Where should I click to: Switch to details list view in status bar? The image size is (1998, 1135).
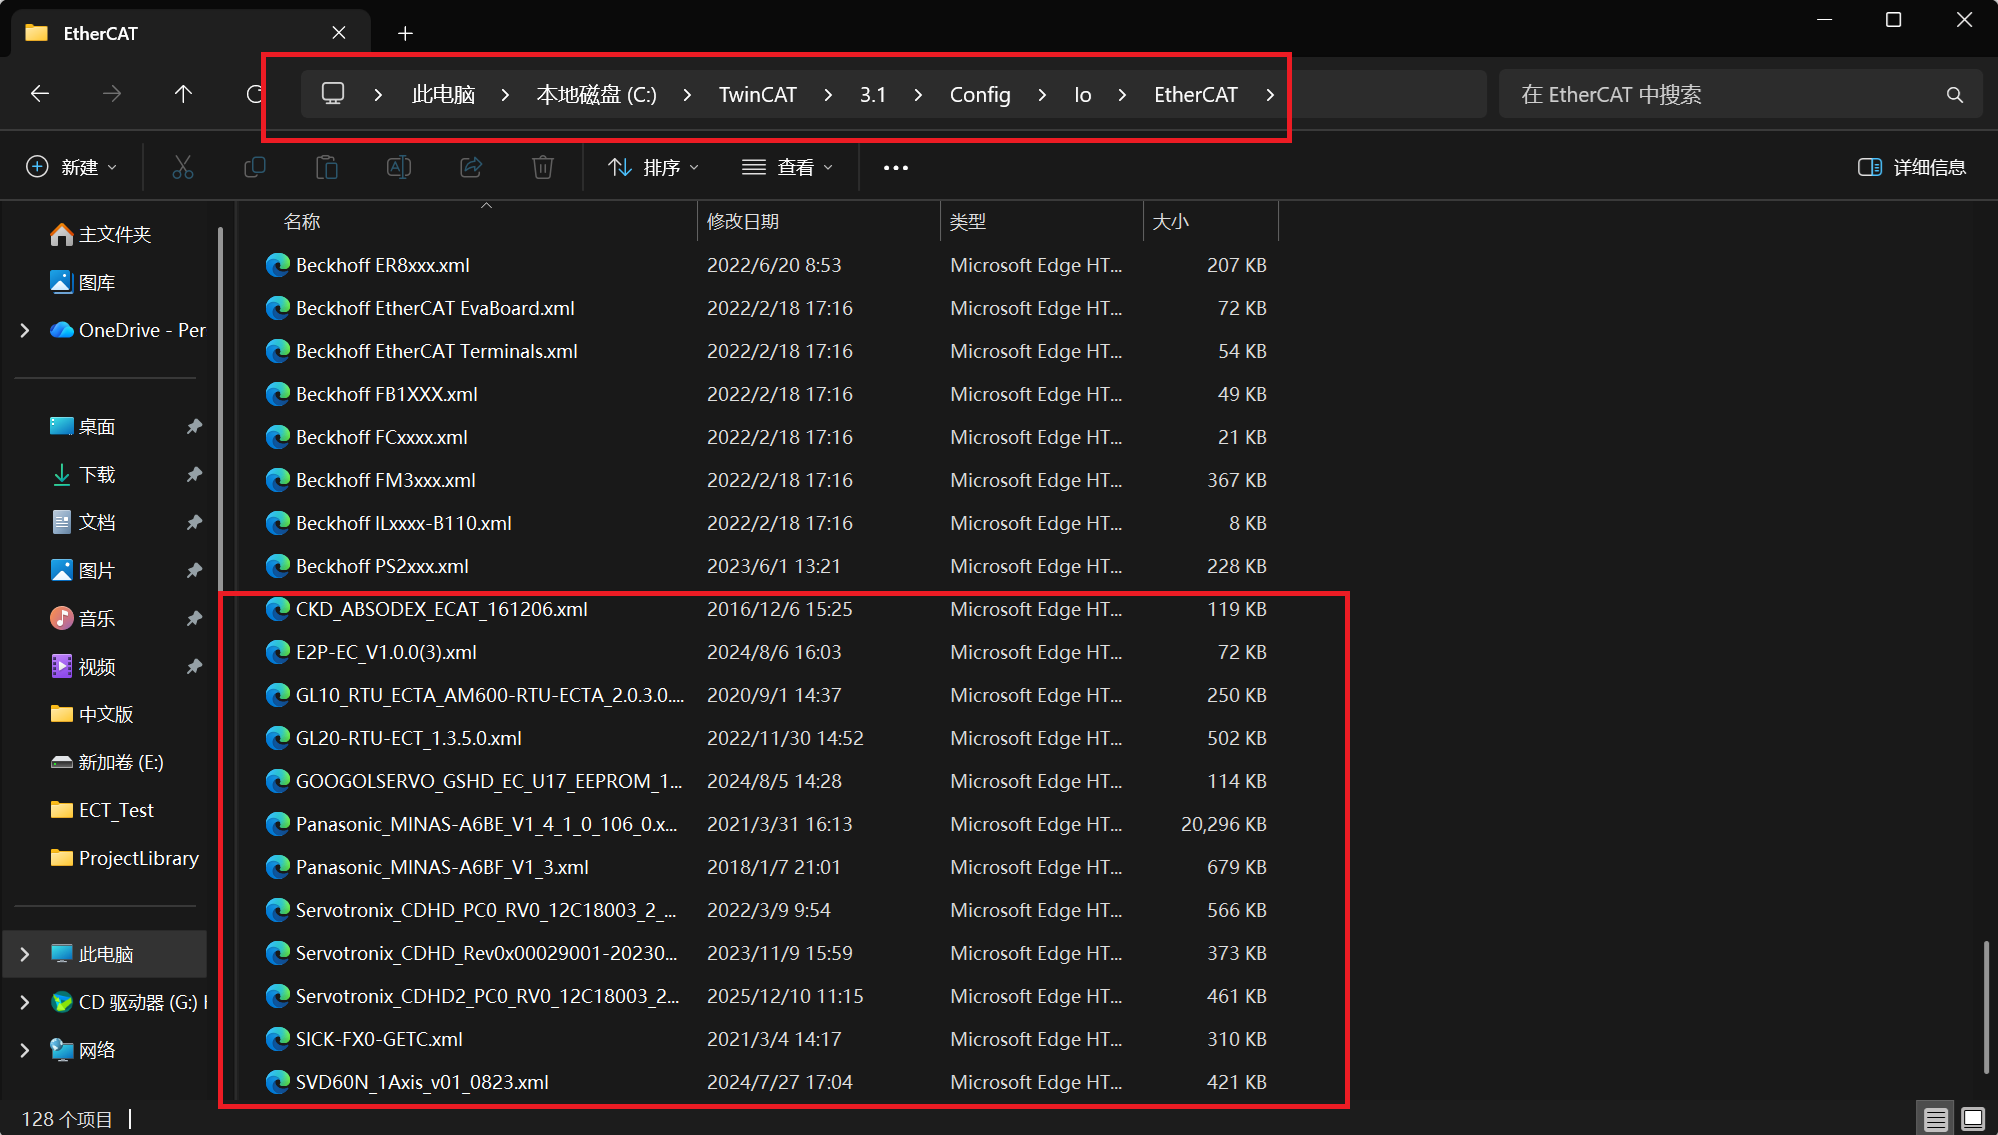pos(1936,1118)
